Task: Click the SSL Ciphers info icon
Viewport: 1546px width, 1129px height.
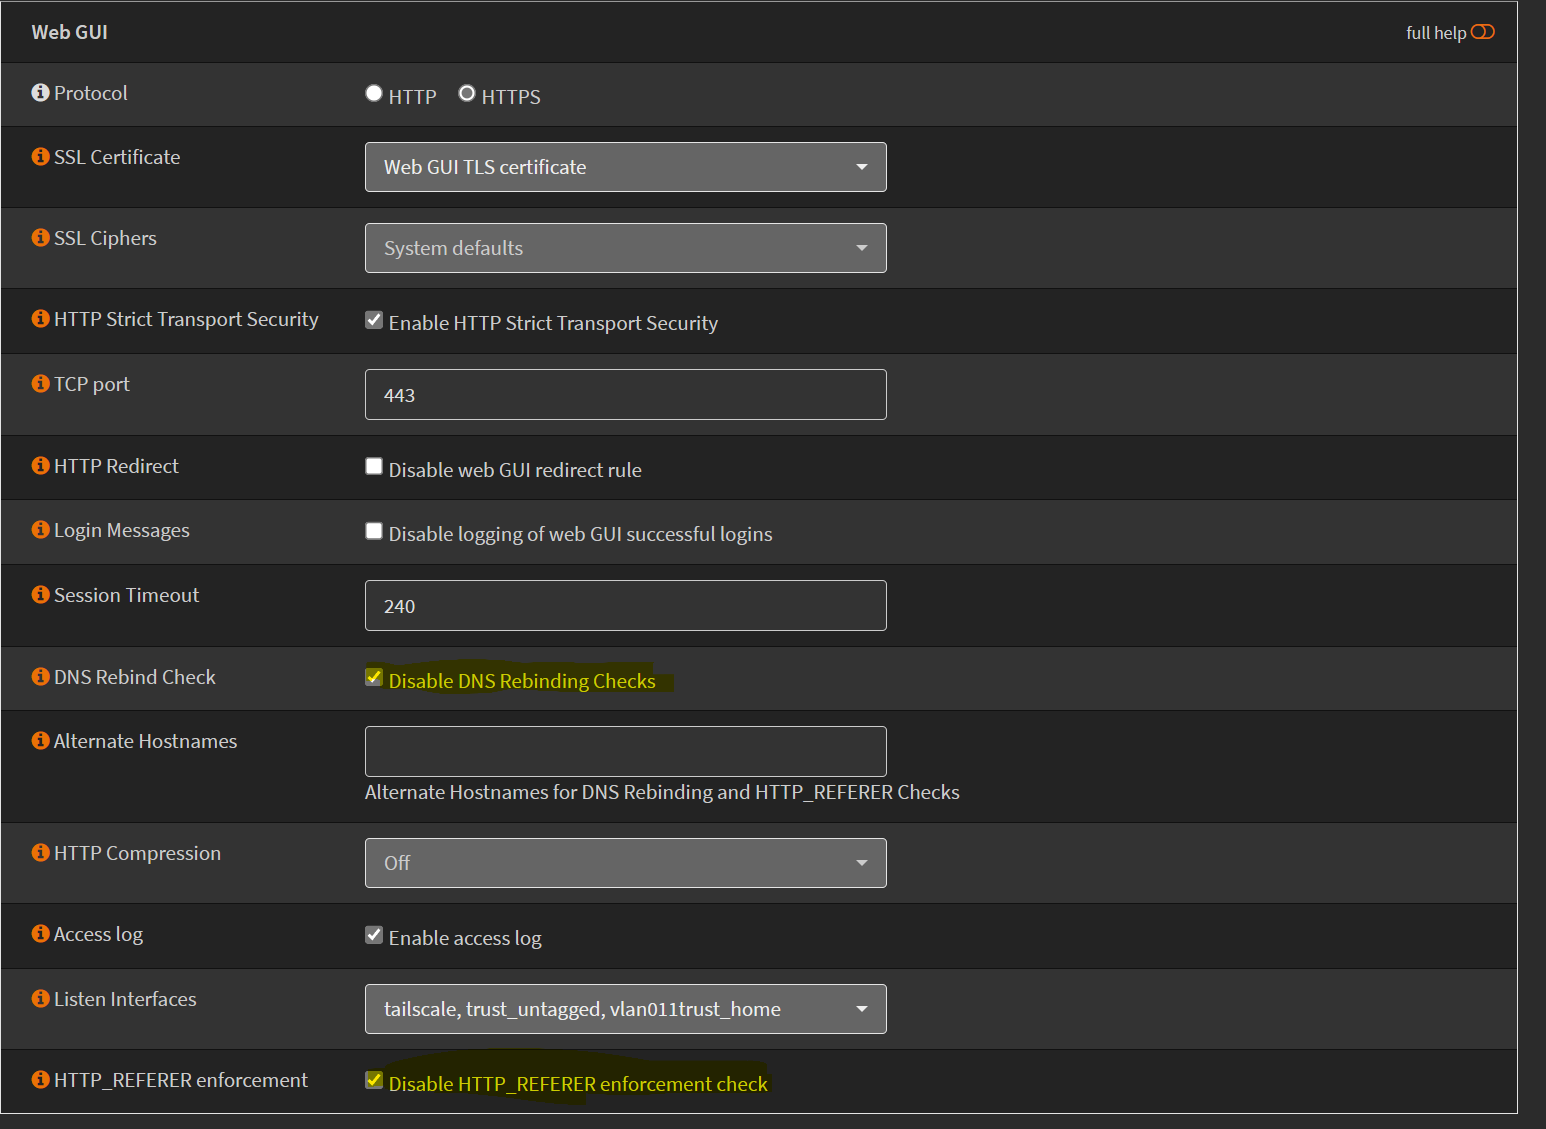Action: pyautogui.click(x=40, y=237)
